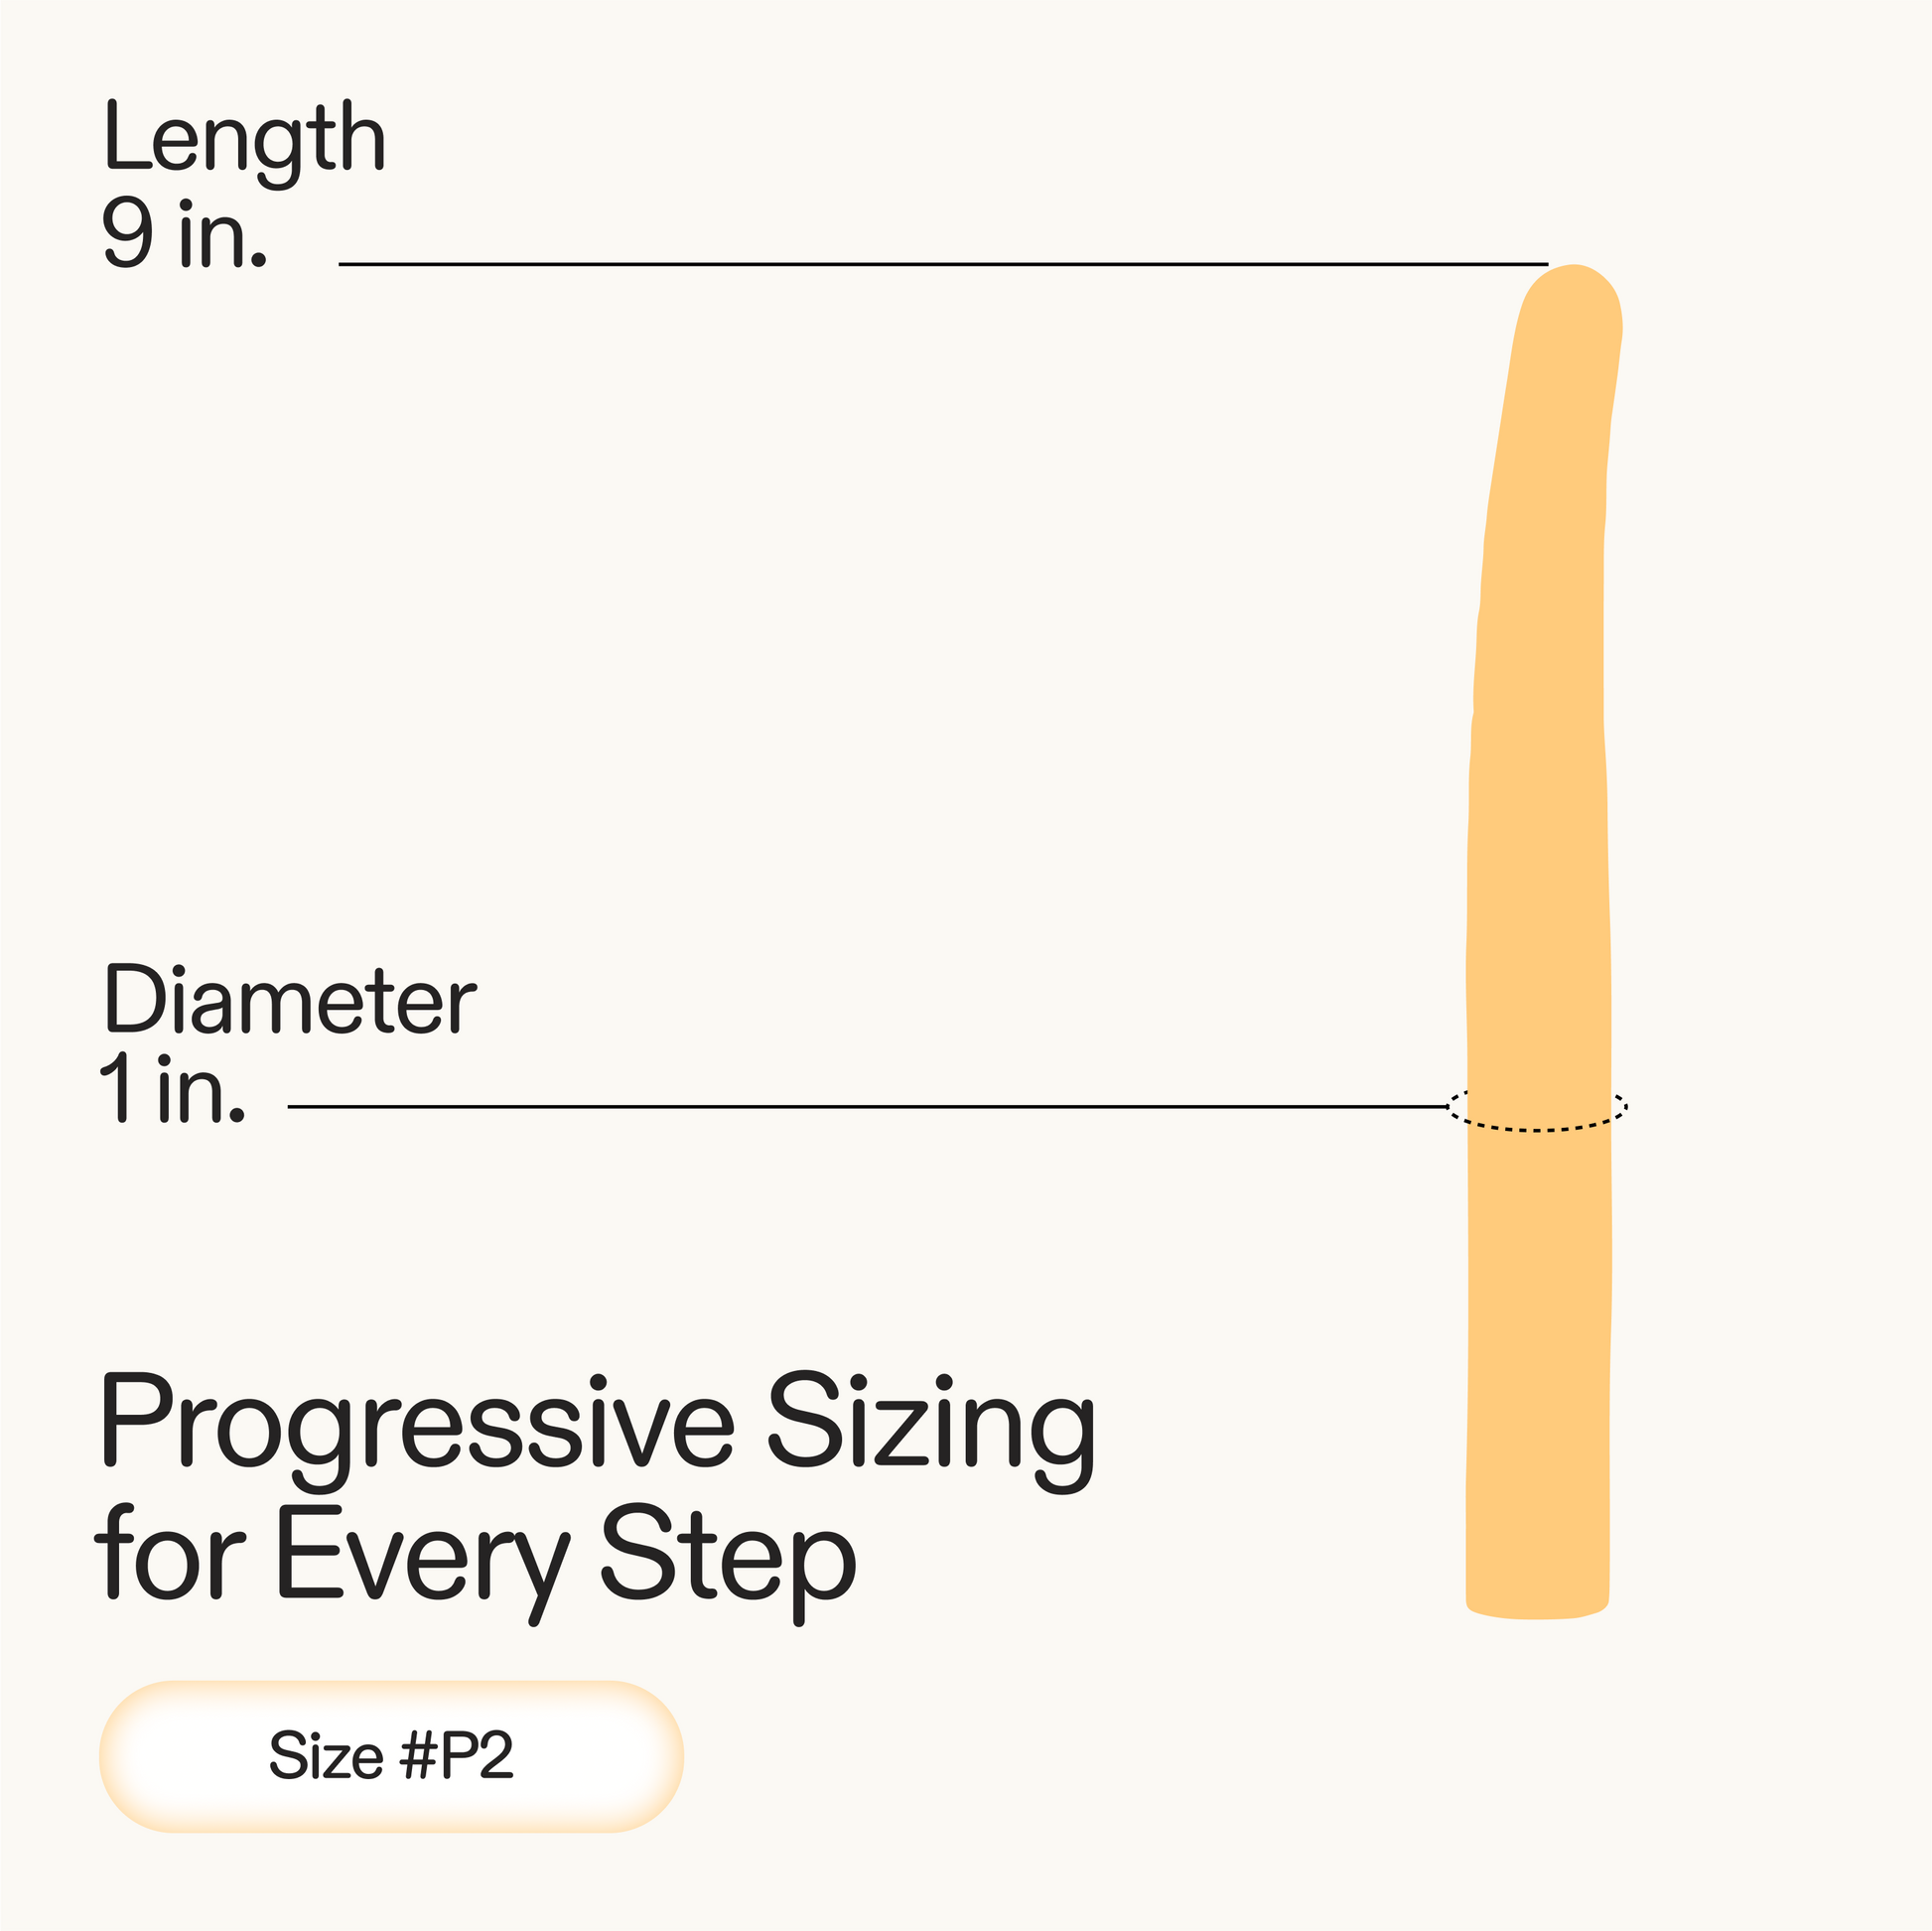Click the #P2 code inside the pill

pos(457,1756)
